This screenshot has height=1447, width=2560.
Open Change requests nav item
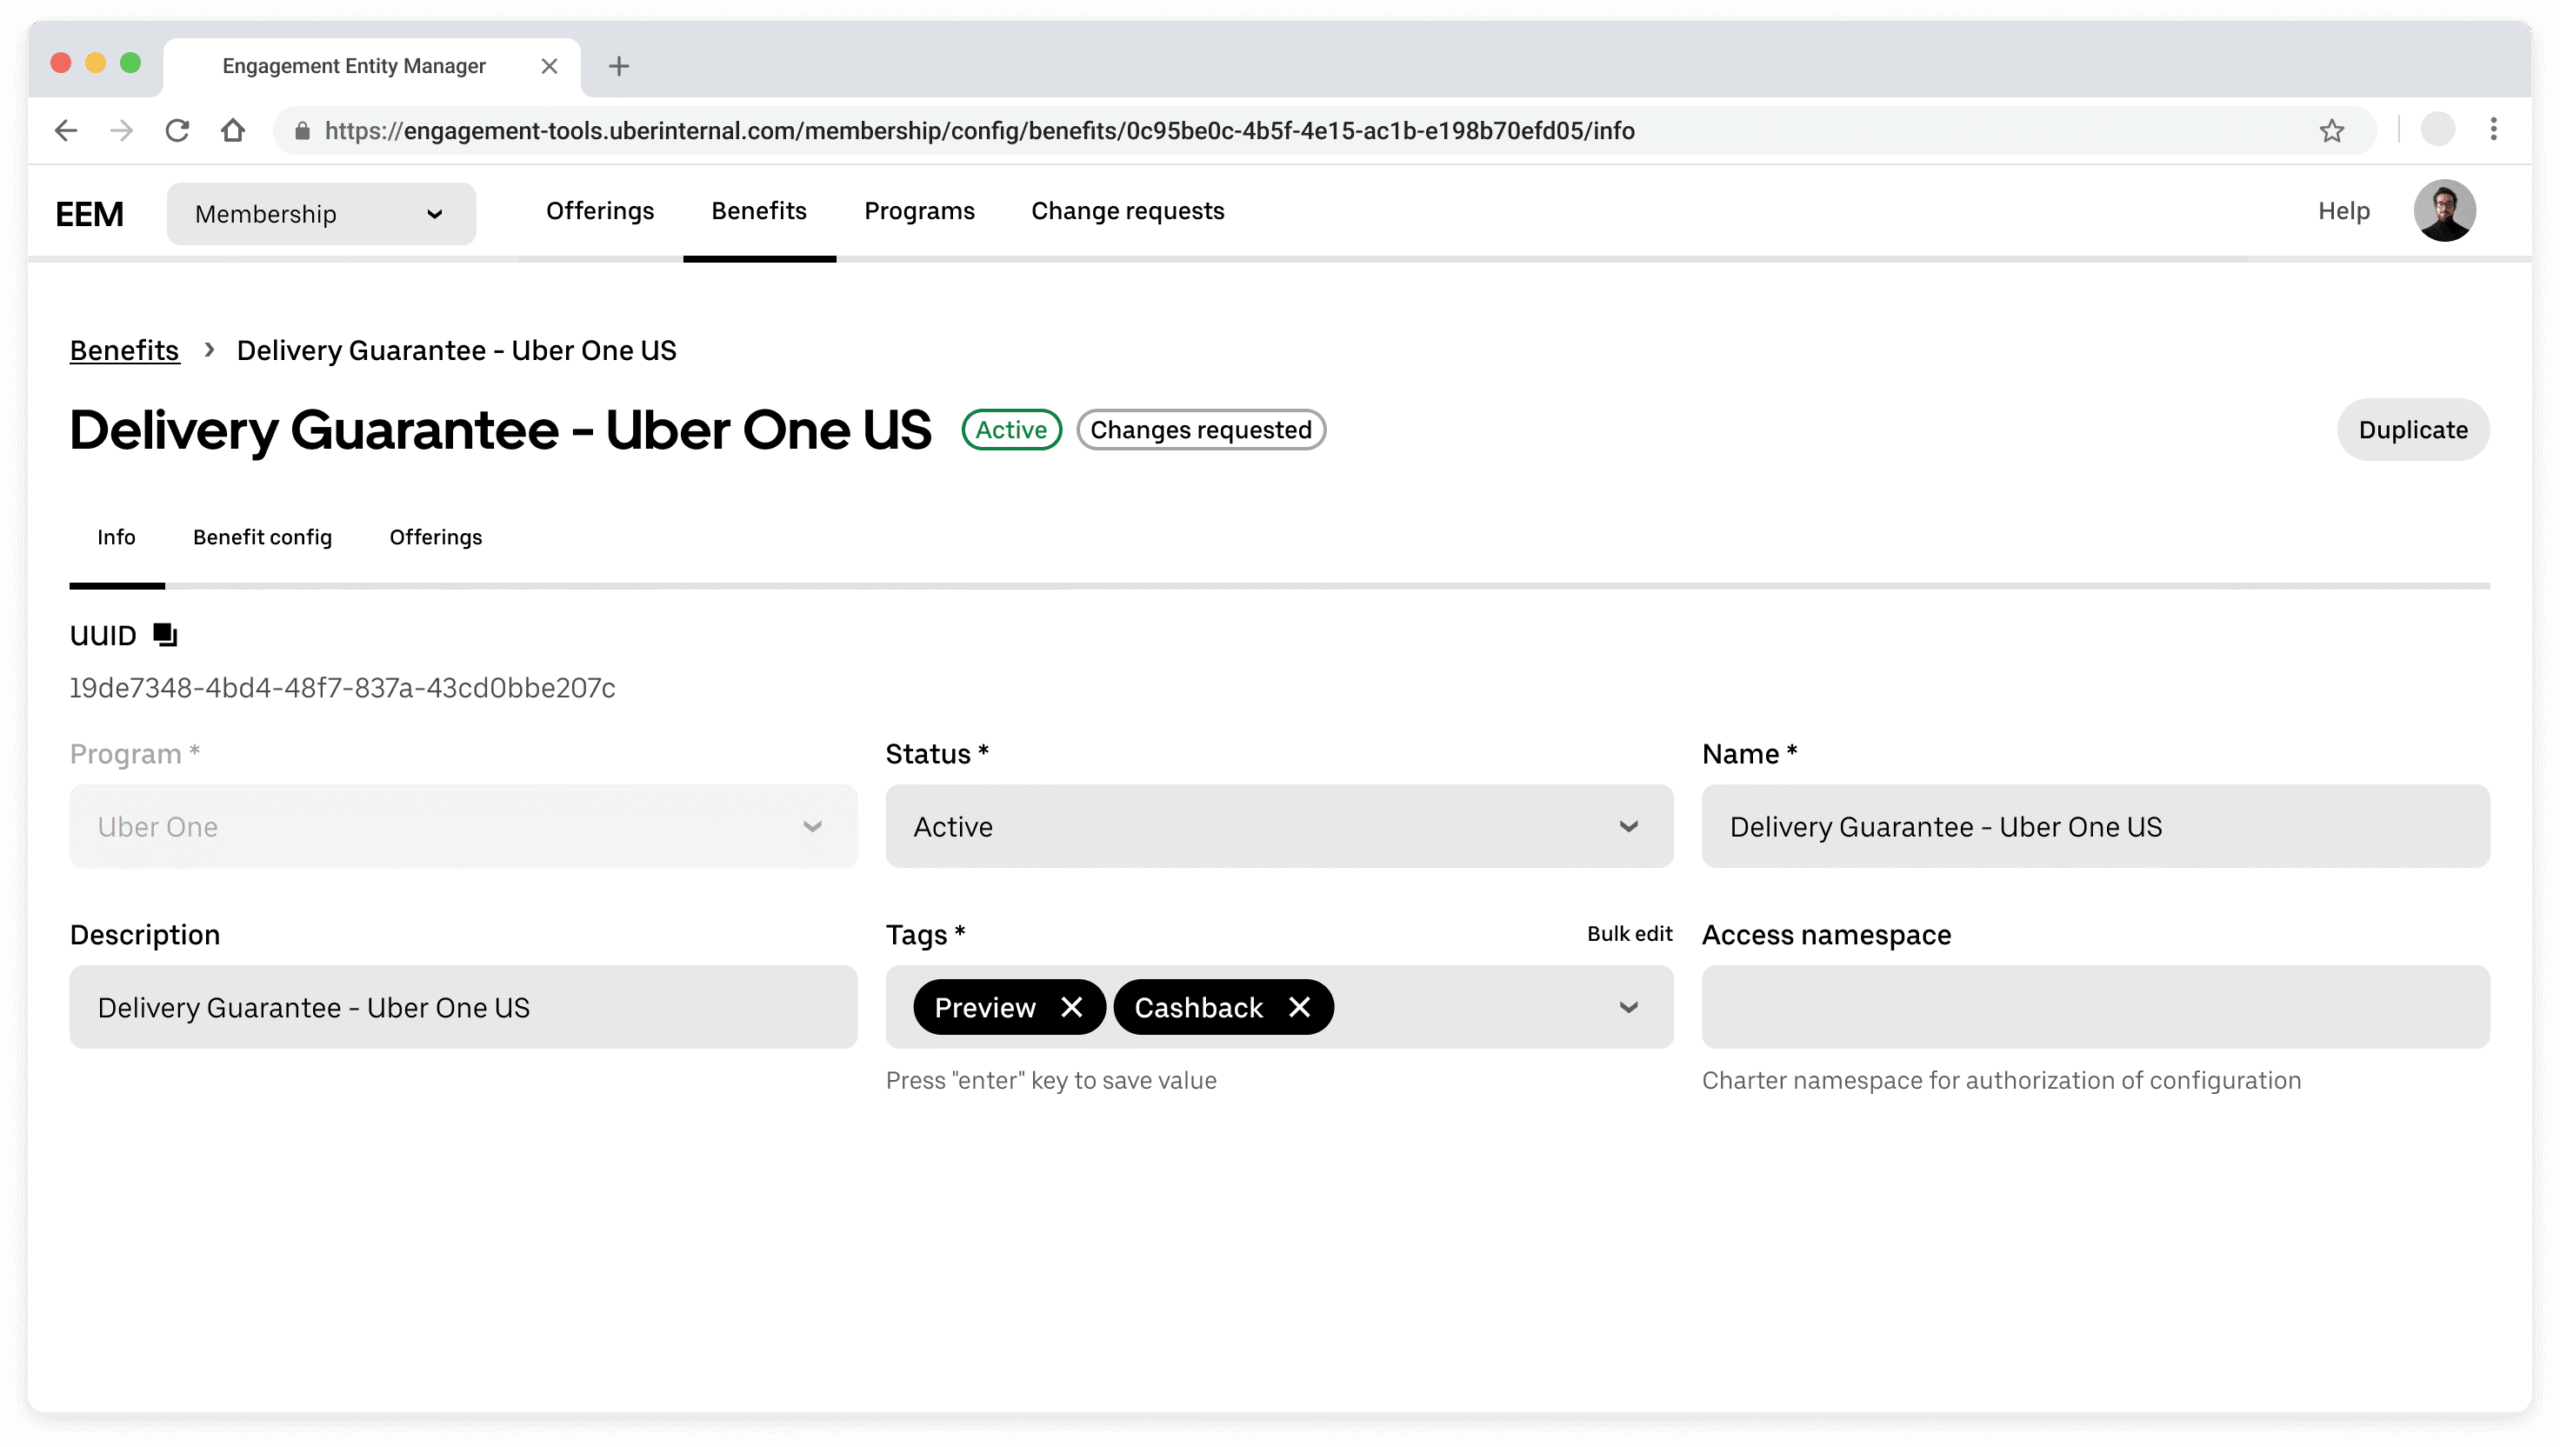1127,211
